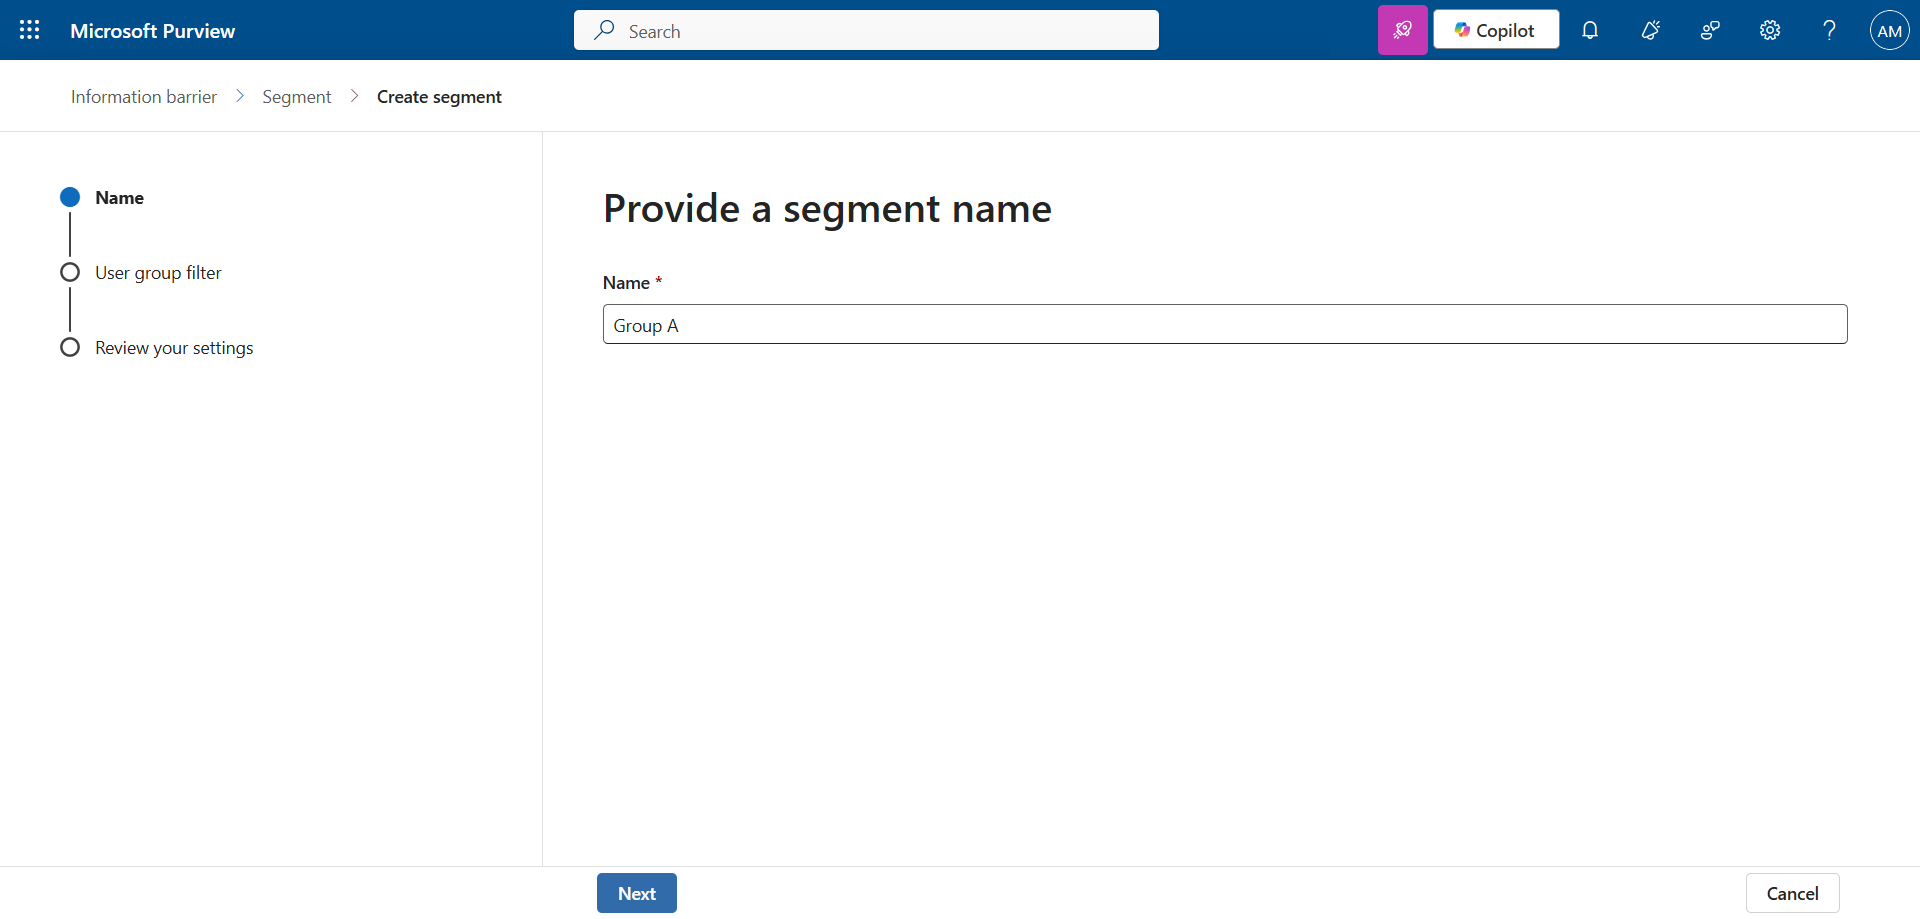This screenshot has height=919, width=1920.
Task: Open the feedback people-chat icon
Action: tap(1710, 30)
